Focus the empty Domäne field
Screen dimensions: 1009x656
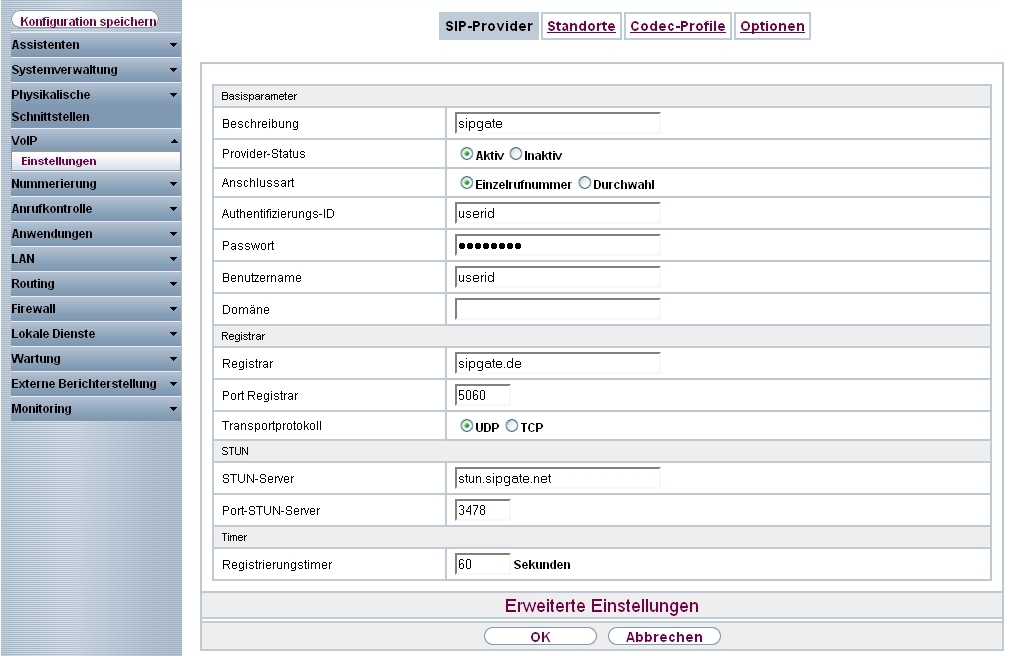coord(557,309)
